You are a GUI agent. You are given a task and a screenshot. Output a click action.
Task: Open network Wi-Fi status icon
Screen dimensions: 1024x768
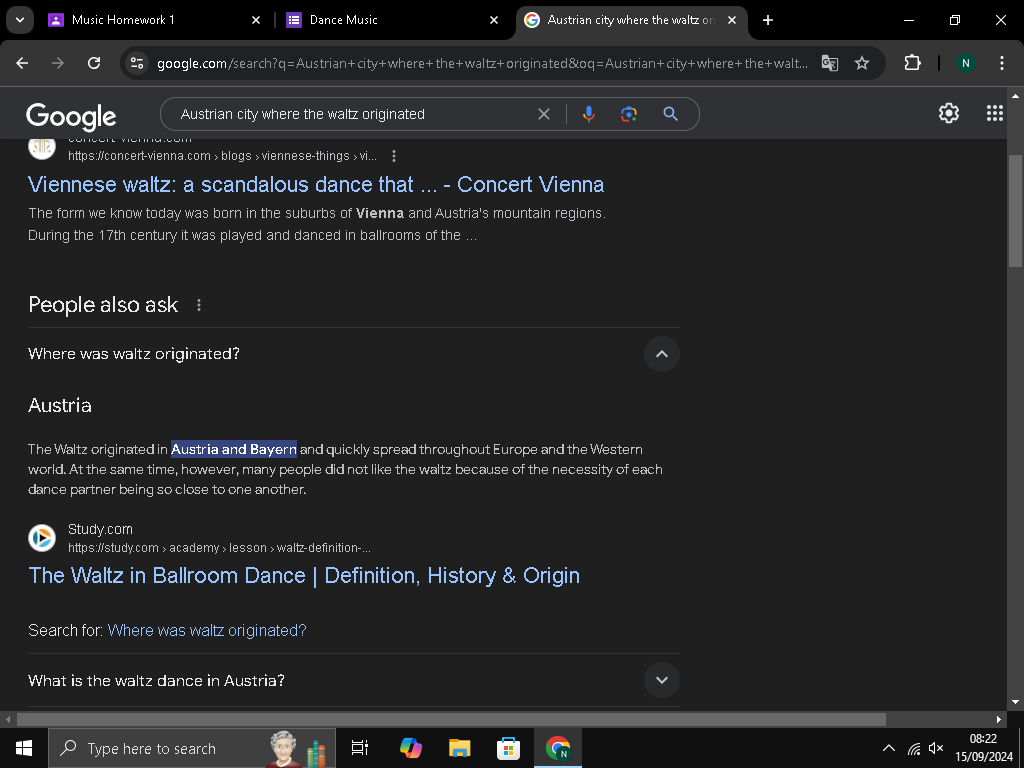[x=914, y=748]
